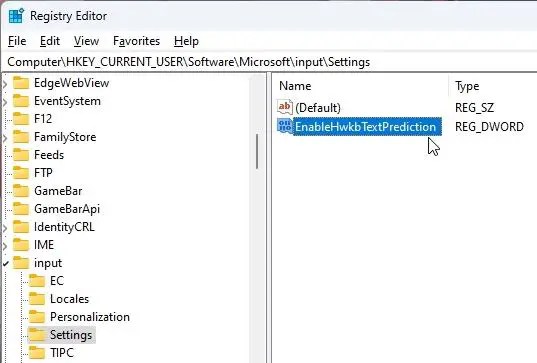Select the FTP folder icon
The height and width of the screenshot is (363, 537).
[x=21, y=173]
